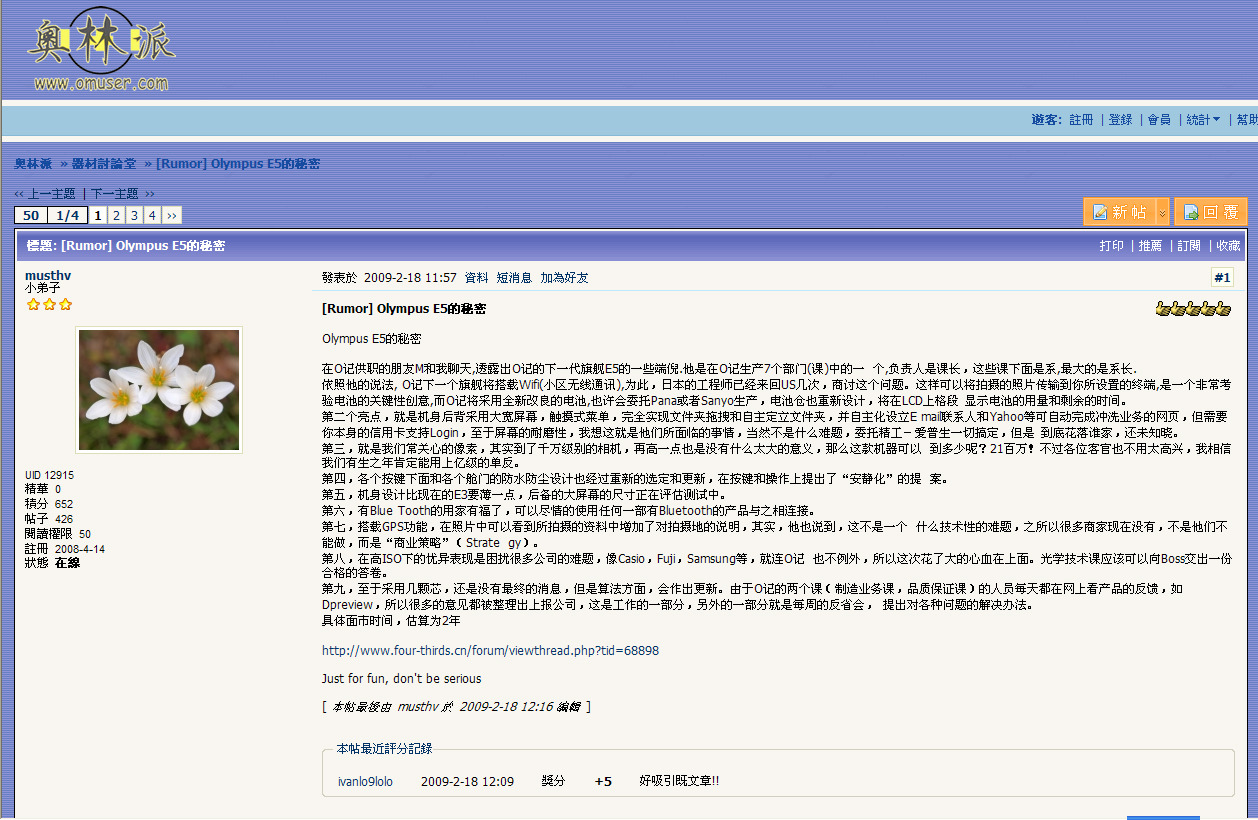Click the "狀態 在線" online status line
This screenshot has width=1258, height=820.
coord(52,564)
